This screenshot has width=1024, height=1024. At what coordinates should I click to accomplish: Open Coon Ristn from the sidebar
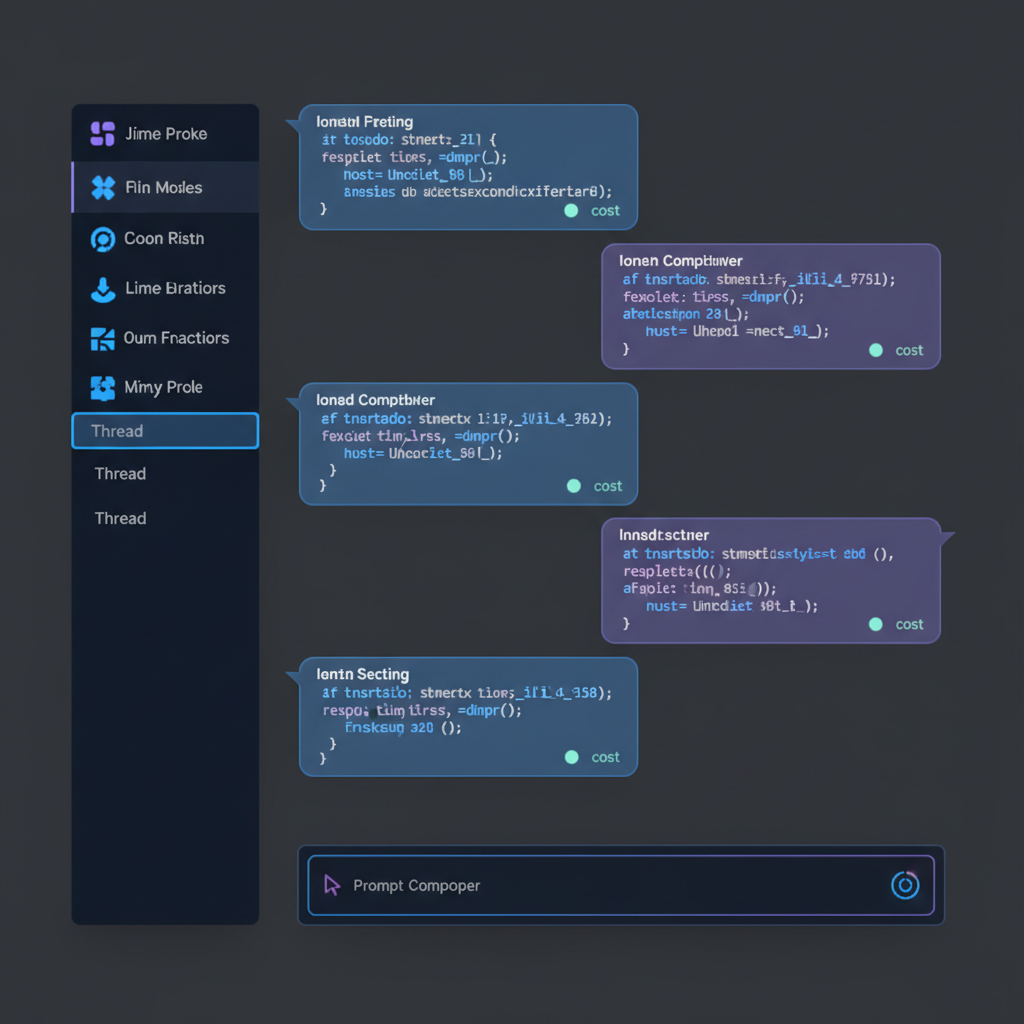tap(101, 238)
